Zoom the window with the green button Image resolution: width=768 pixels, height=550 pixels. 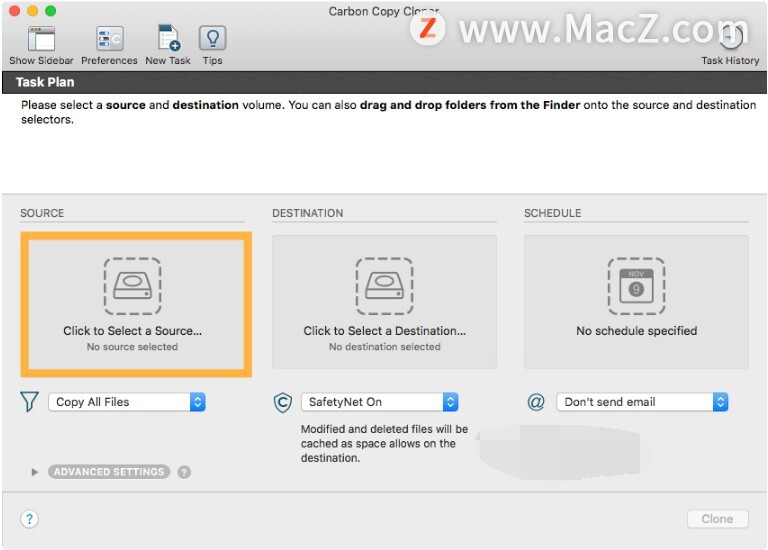click(x=50, y=11)
